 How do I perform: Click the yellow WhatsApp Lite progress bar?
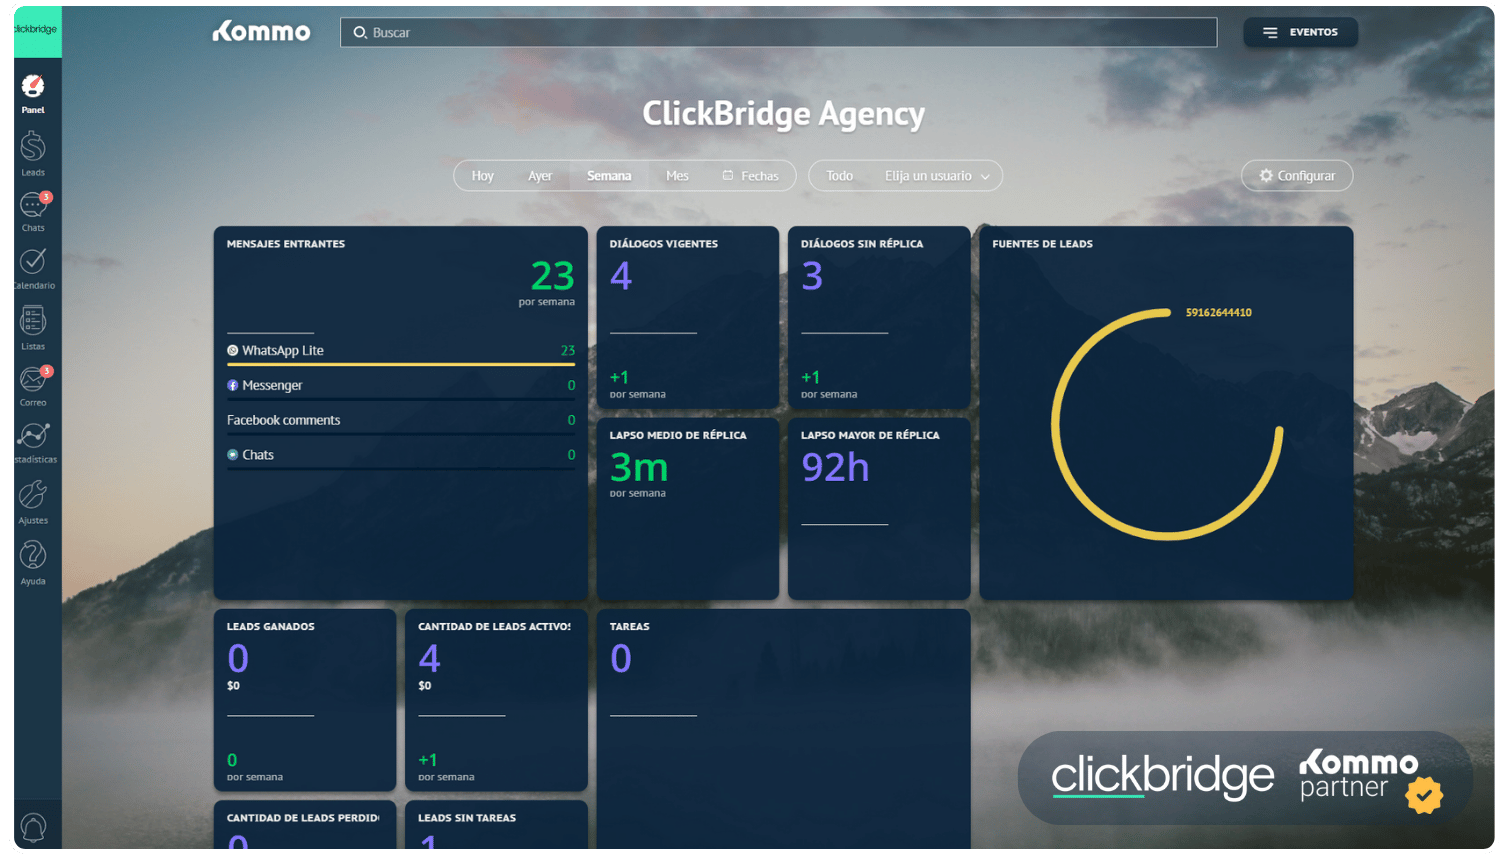coord(401,365)
